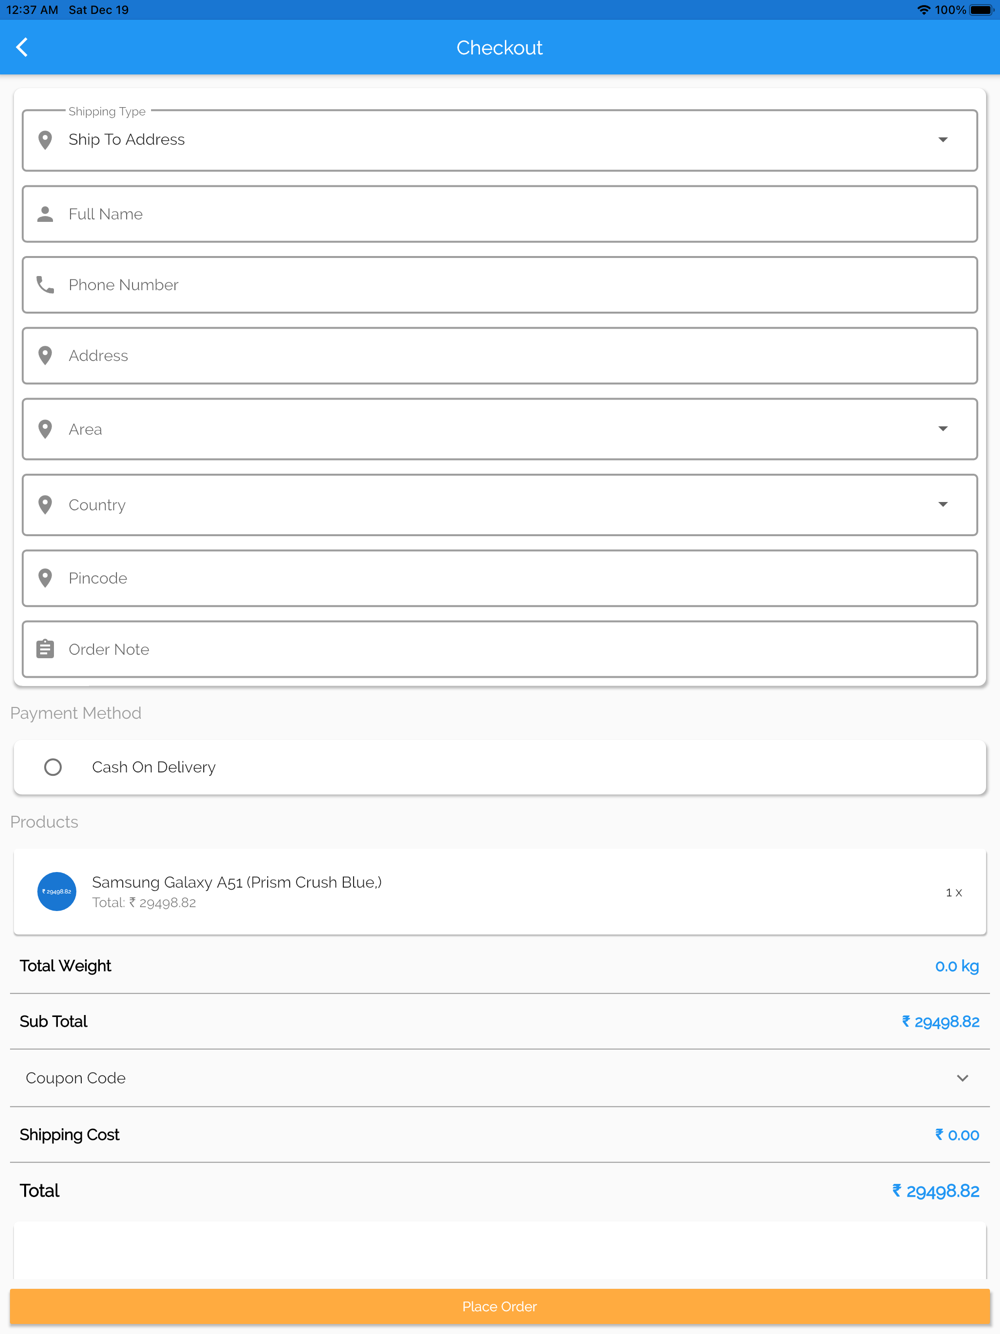Click the battery icon in status bar
The image size is (1000, 1334).
coord(981,10)
